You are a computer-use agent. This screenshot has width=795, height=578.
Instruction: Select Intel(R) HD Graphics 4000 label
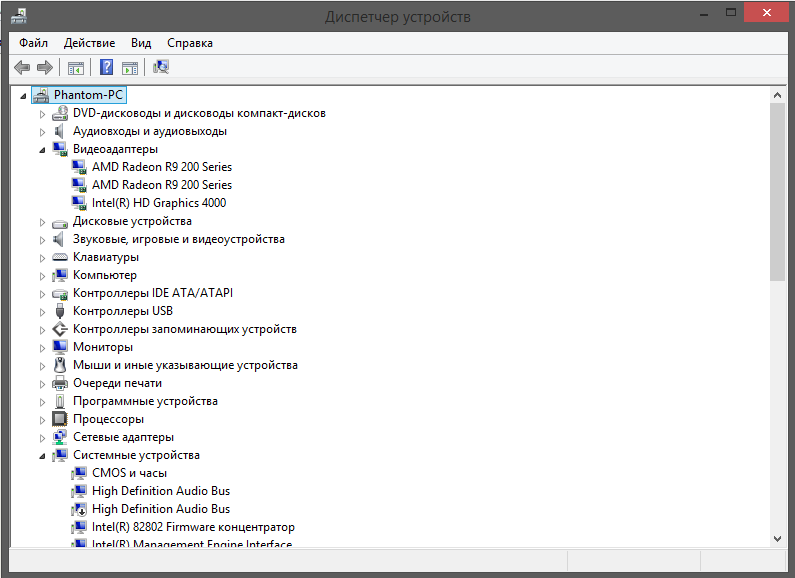[159, 203]
